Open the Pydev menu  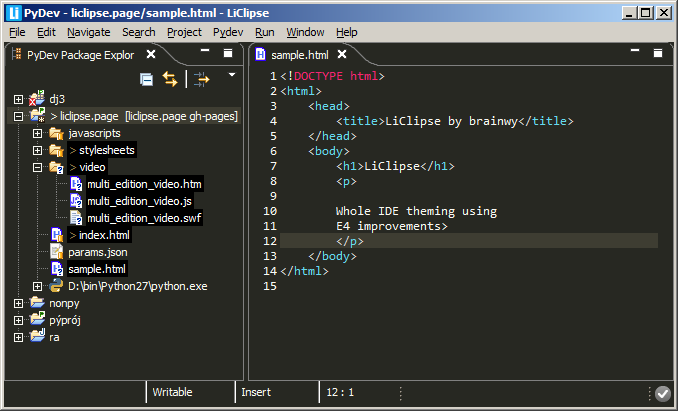[x=228, y=32]
